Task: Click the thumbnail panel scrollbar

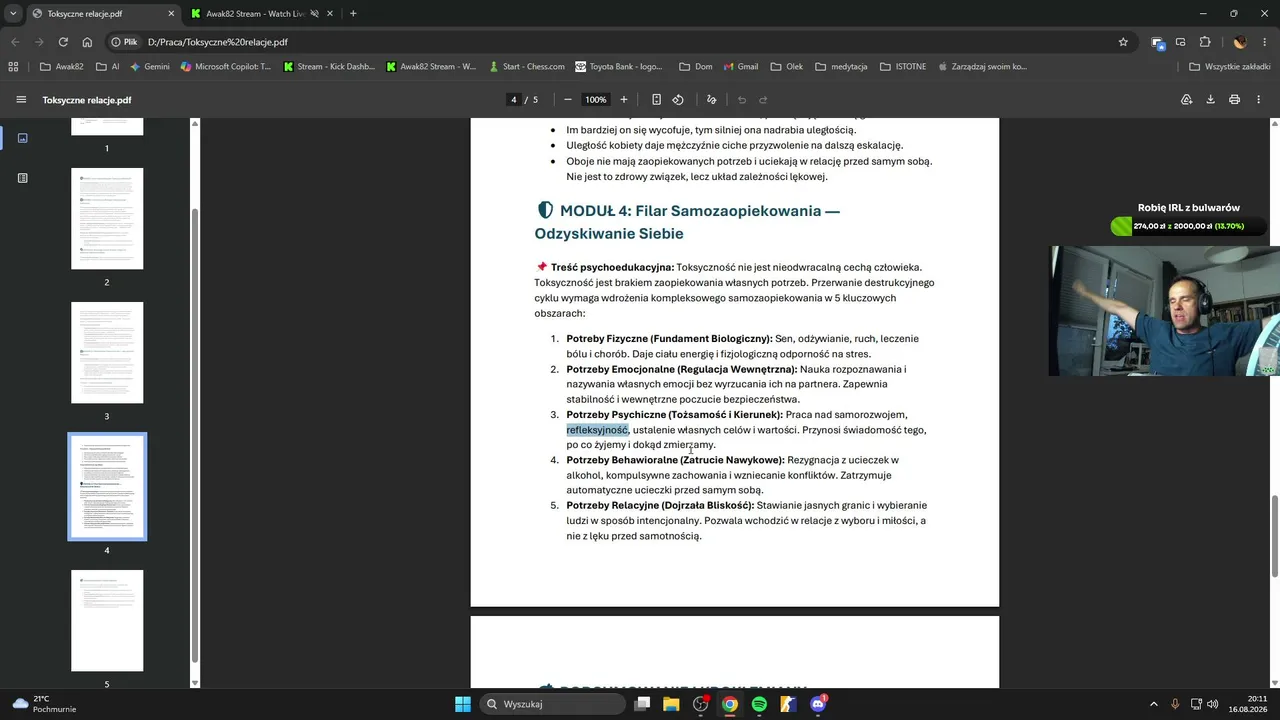Action: [195, 435]
